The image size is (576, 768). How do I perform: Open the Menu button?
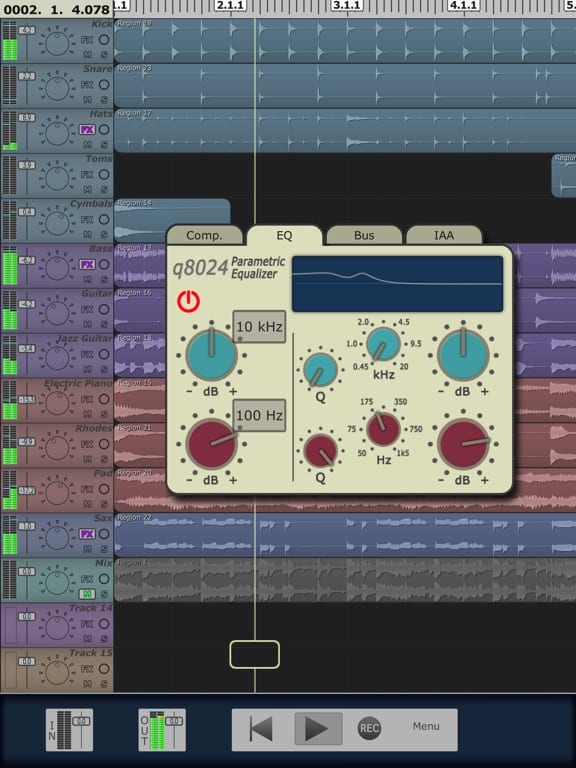point(426,726)
